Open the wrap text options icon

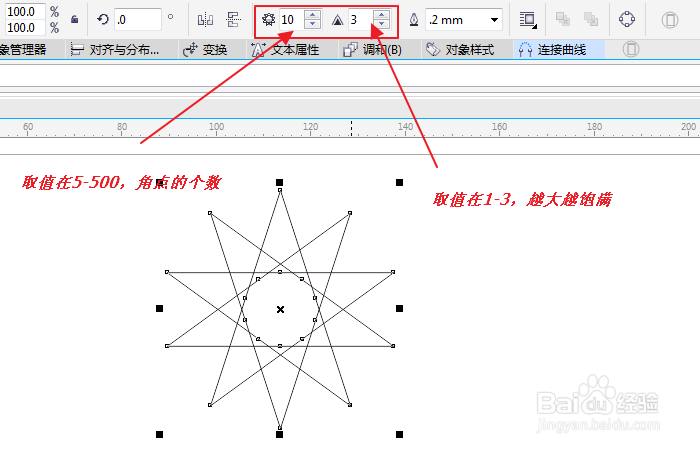tap(528, 20)
